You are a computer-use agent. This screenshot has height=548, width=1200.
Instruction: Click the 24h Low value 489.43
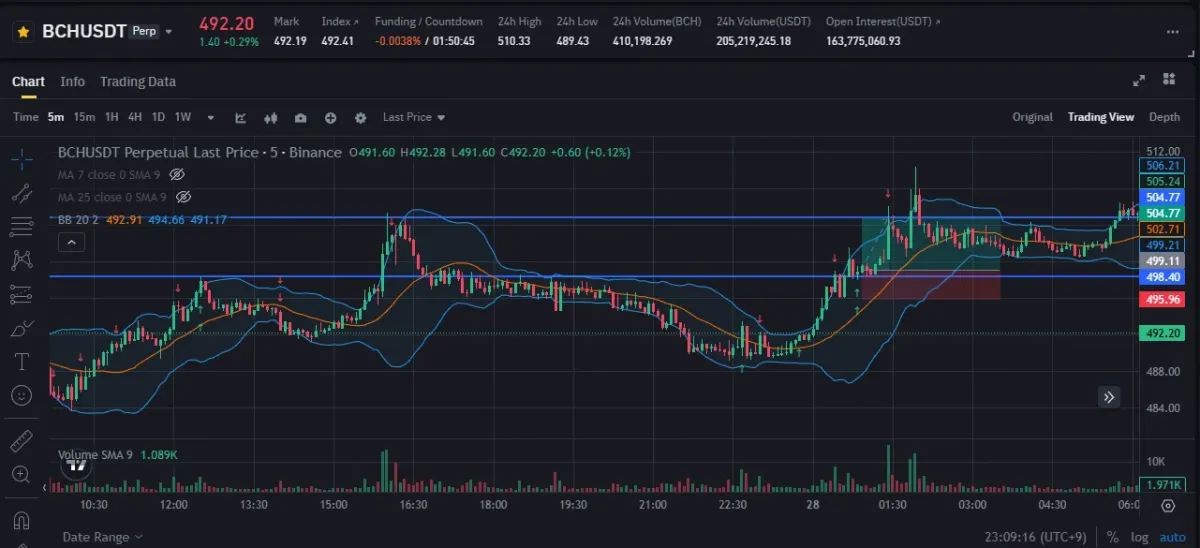tap(573, 41)
